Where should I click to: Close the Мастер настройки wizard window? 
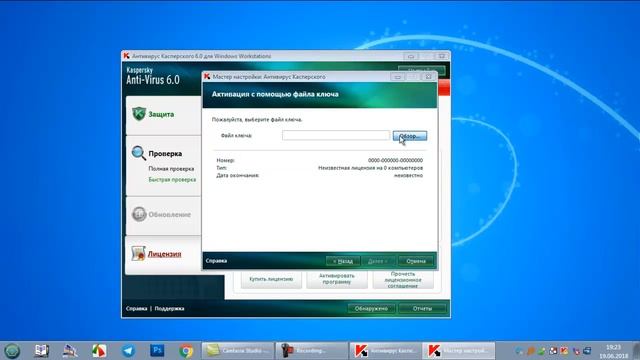[428, 77]
